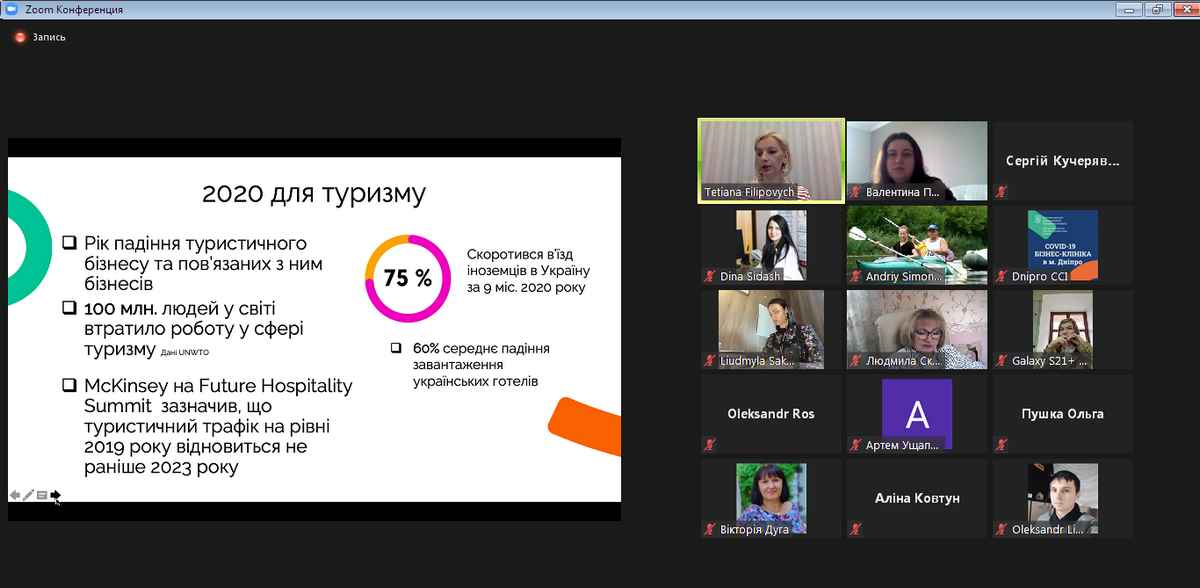
Task: Click muted mic icon on Dnipro CCI tile
Action: click(x=1002, y=277)
